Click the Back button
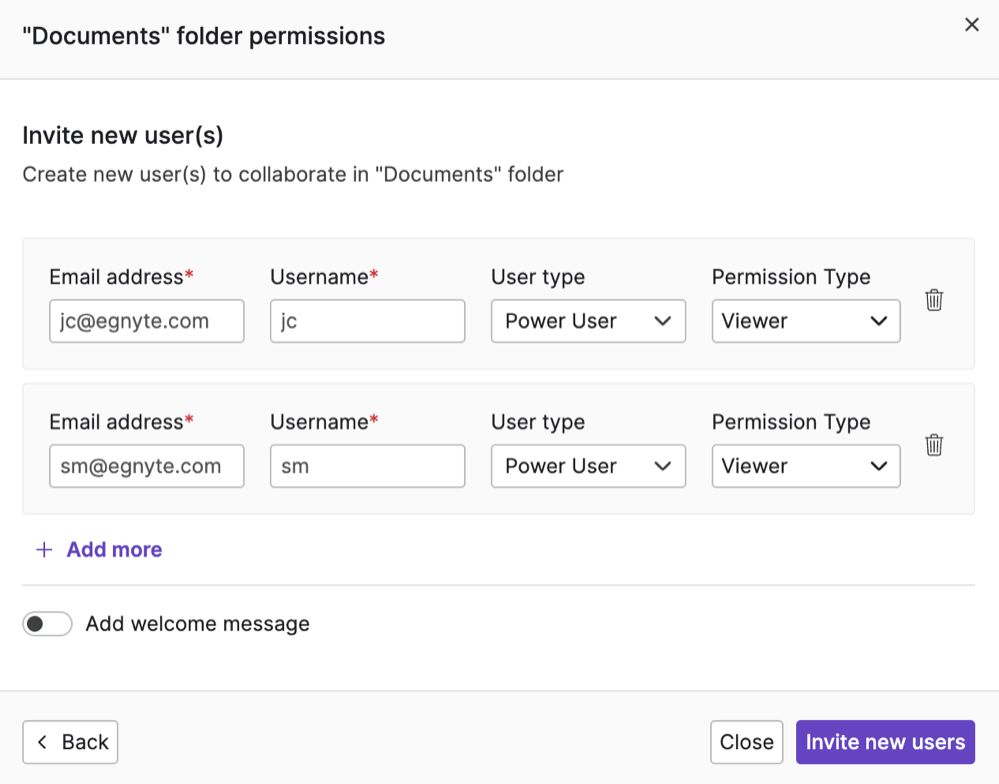Screen dimensions: 999x784 tap(70, 742)
